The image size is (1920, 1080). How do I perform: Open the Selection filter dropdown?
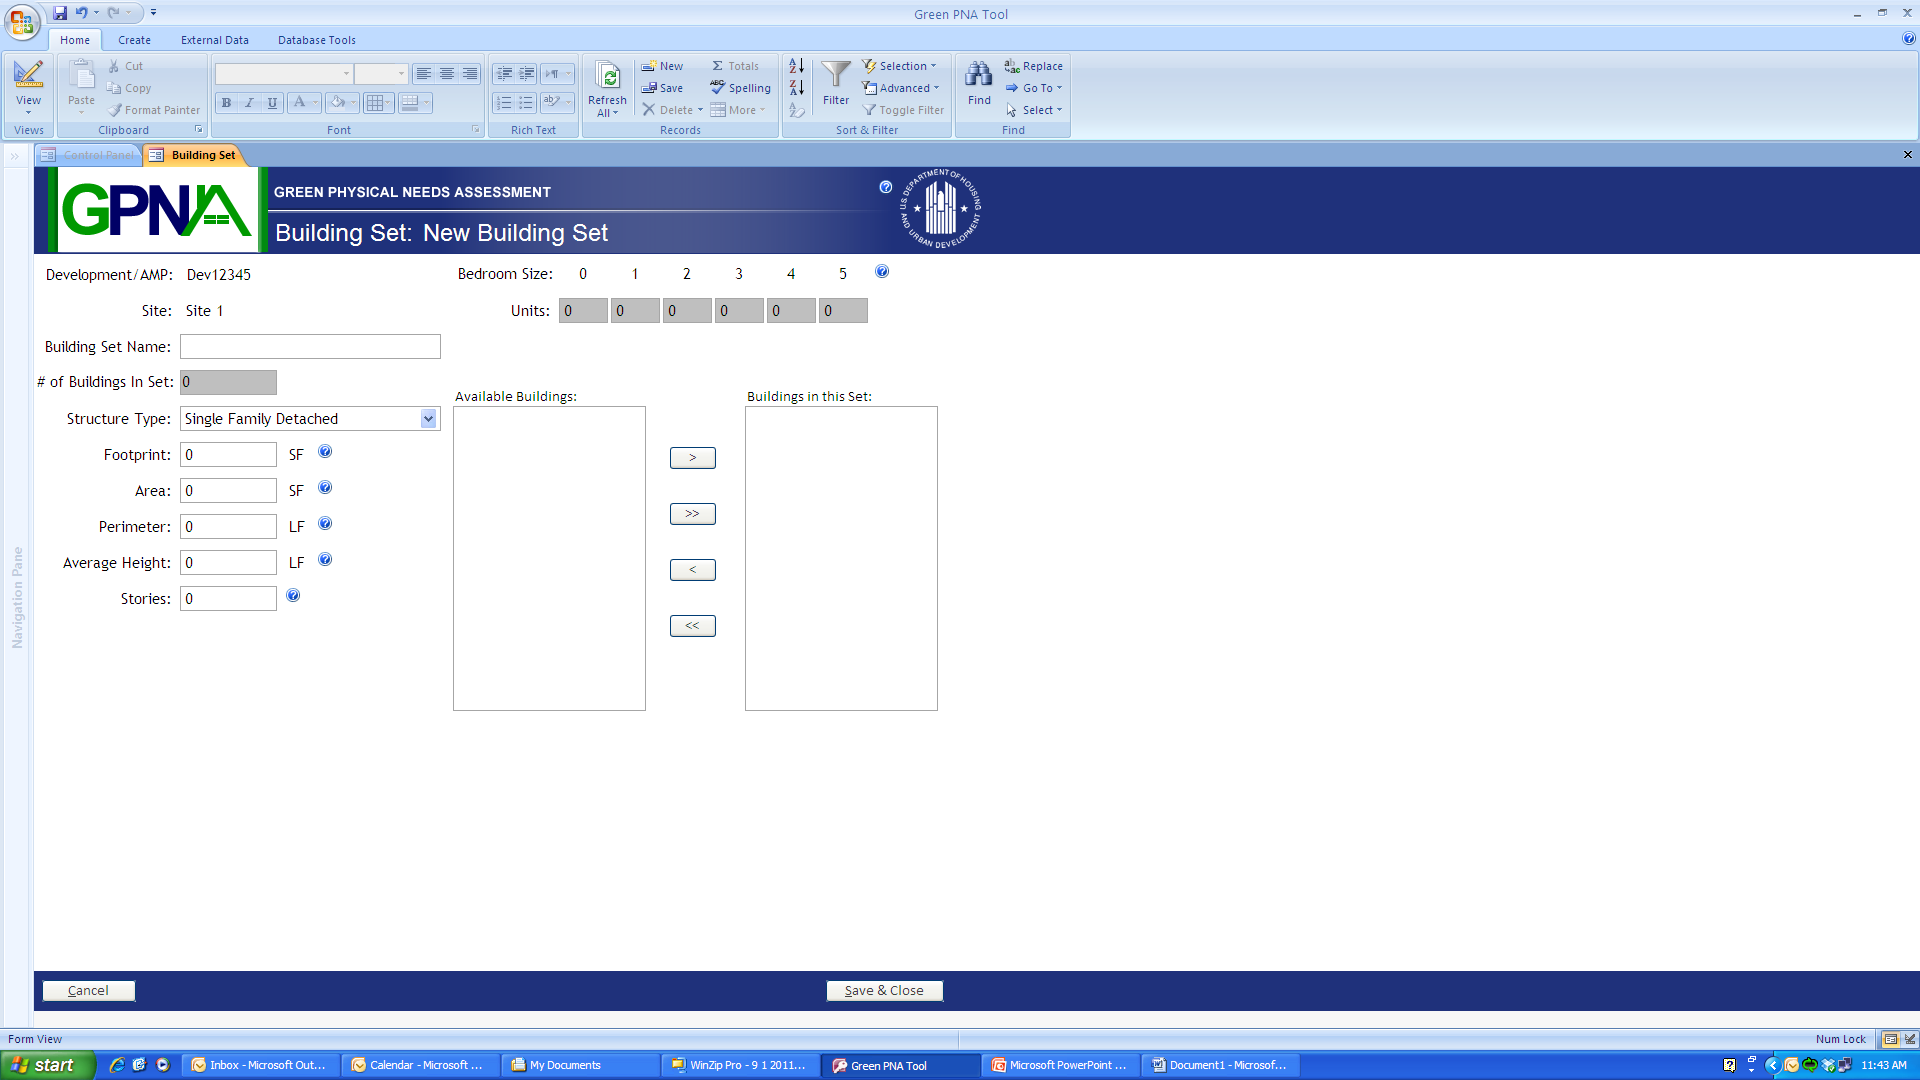click(x=901, y=66)
